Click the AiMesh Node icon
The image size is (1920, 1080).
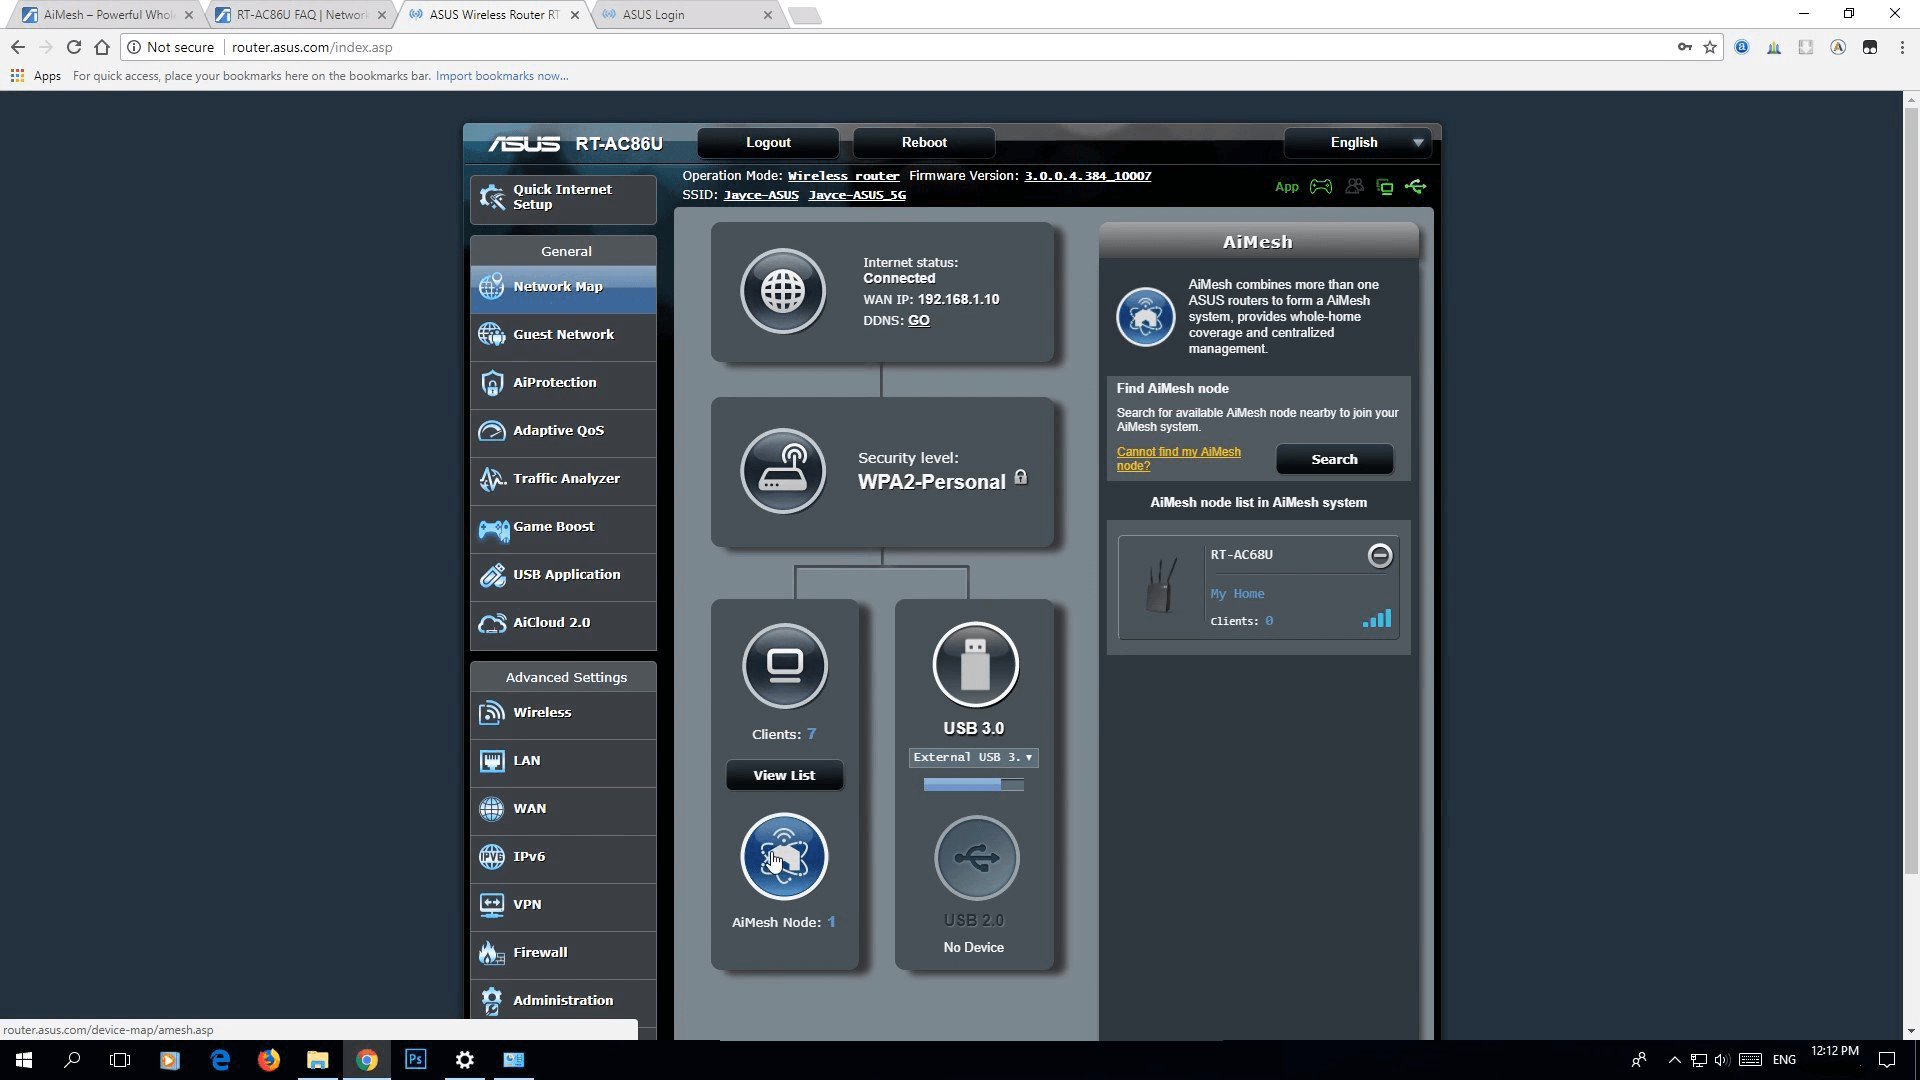785,857
